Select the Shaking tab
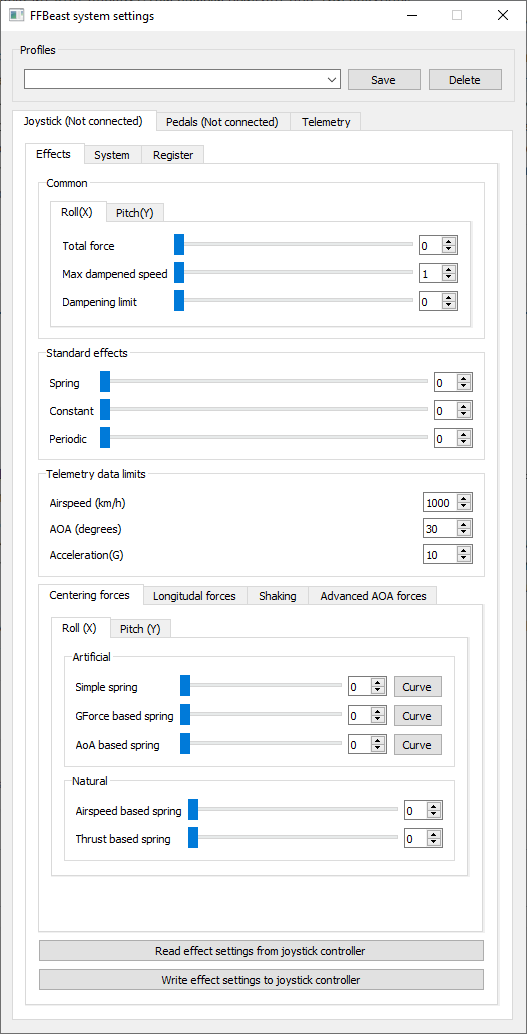Screen dimensions: 527x1034 tap(277, 595)
